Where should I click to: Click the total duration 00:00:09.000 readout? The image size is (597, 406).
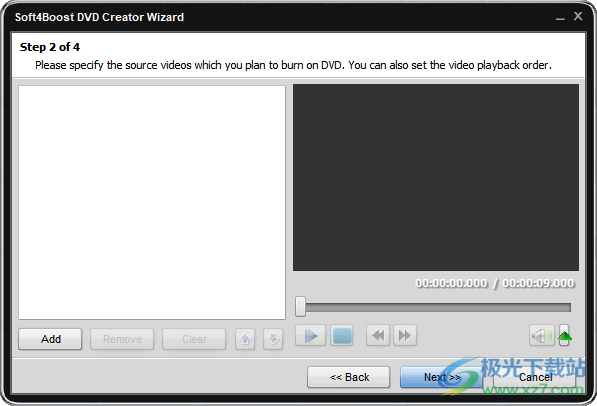(x=538, y=283)
